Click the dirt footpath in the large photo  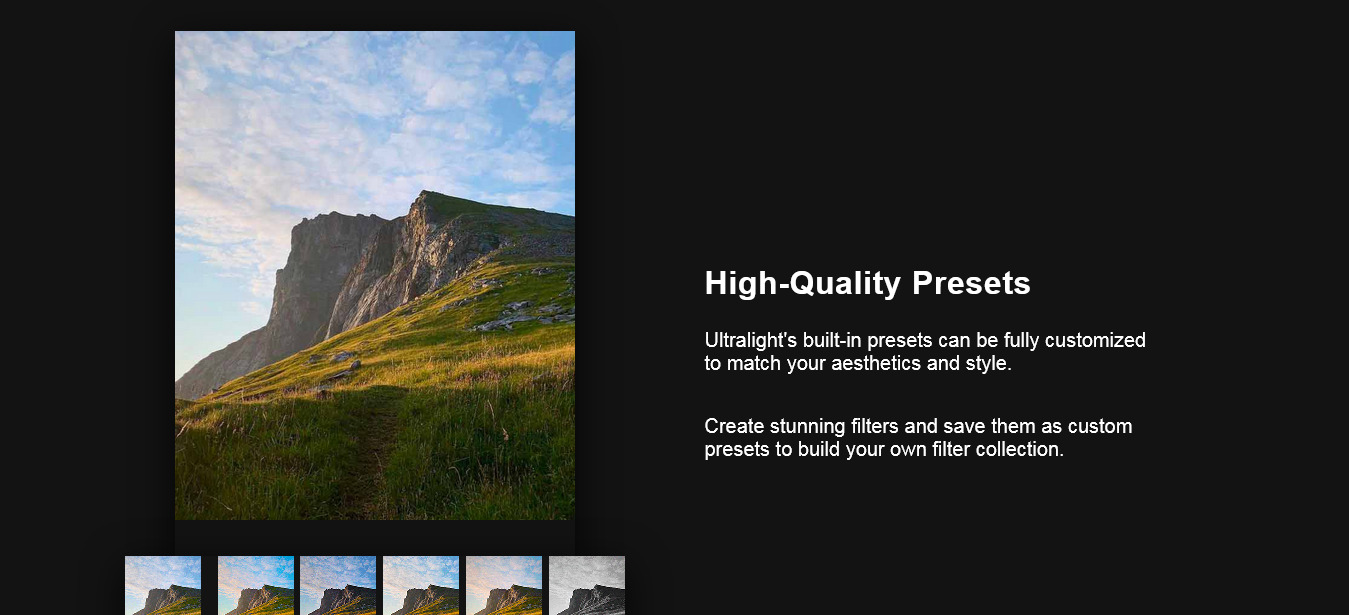370,450
